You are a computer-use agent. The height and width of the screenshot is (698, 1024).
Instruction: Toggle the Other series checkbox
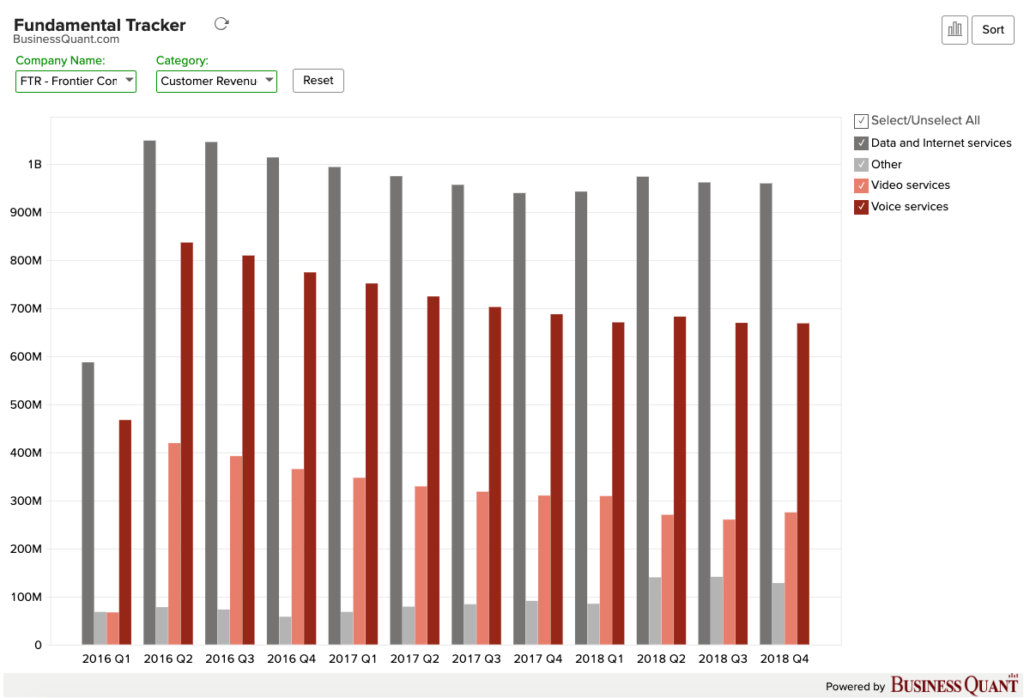861,165
